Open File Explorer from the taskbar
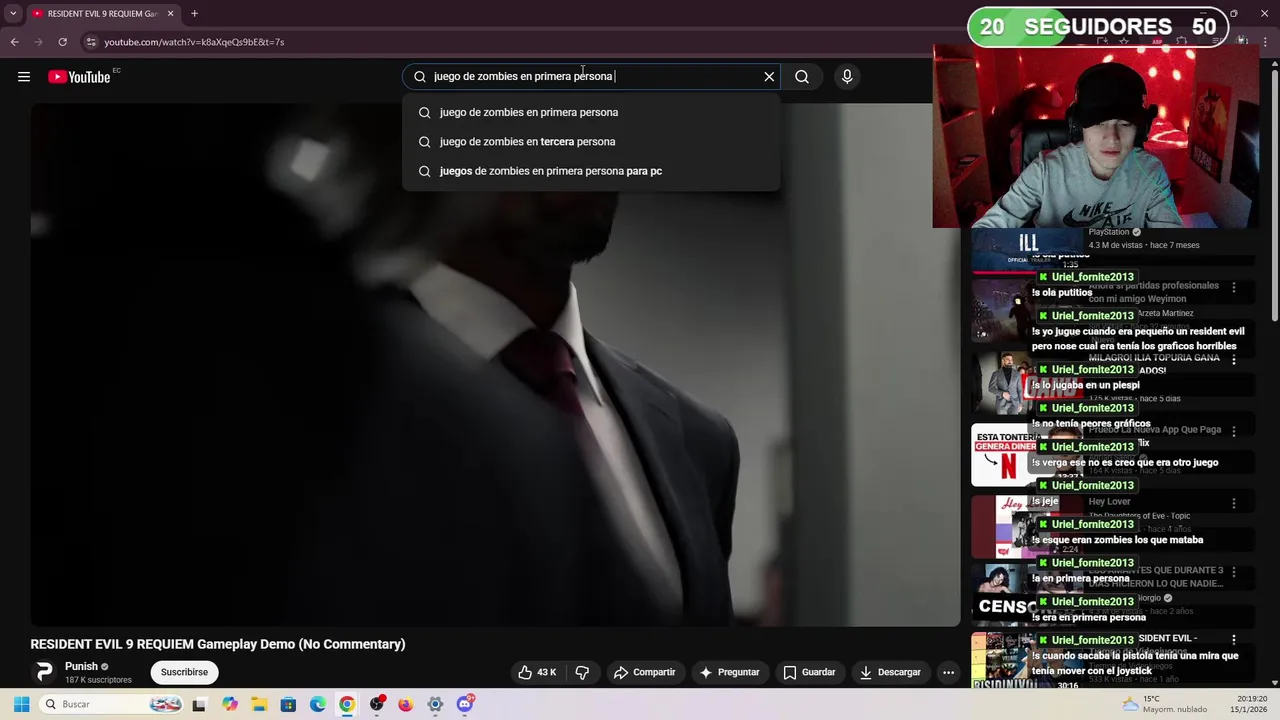This screenshot has width=1280, height=720. coord(259,704)
